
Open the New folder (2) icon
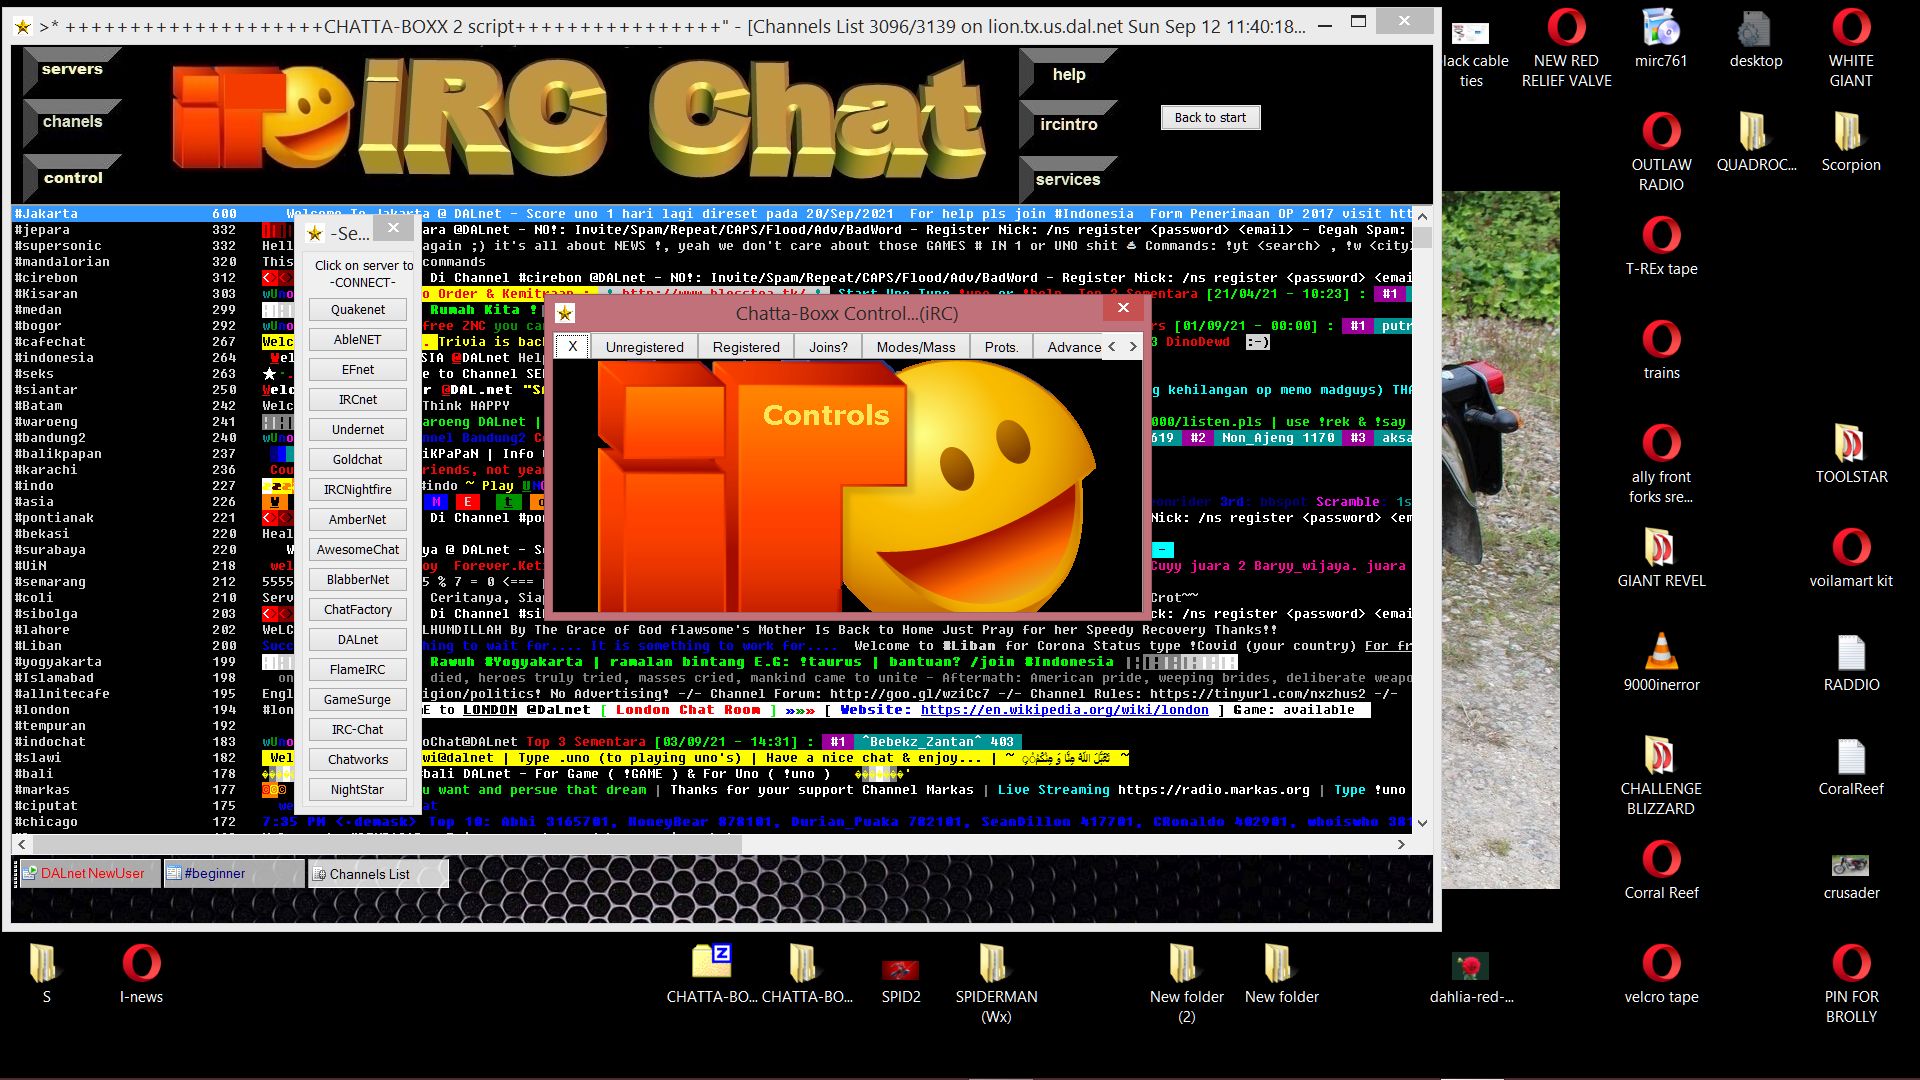click(1186, 986)
